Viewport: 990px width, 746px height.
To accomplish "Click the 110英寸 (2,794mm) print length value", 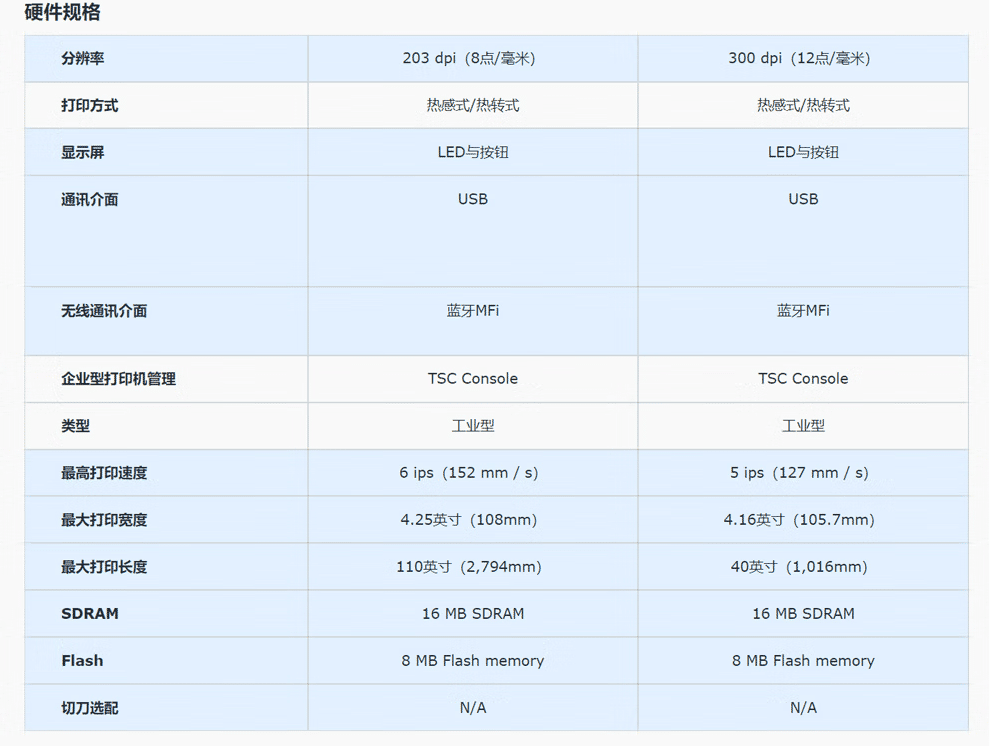I will tap(472, 567).
